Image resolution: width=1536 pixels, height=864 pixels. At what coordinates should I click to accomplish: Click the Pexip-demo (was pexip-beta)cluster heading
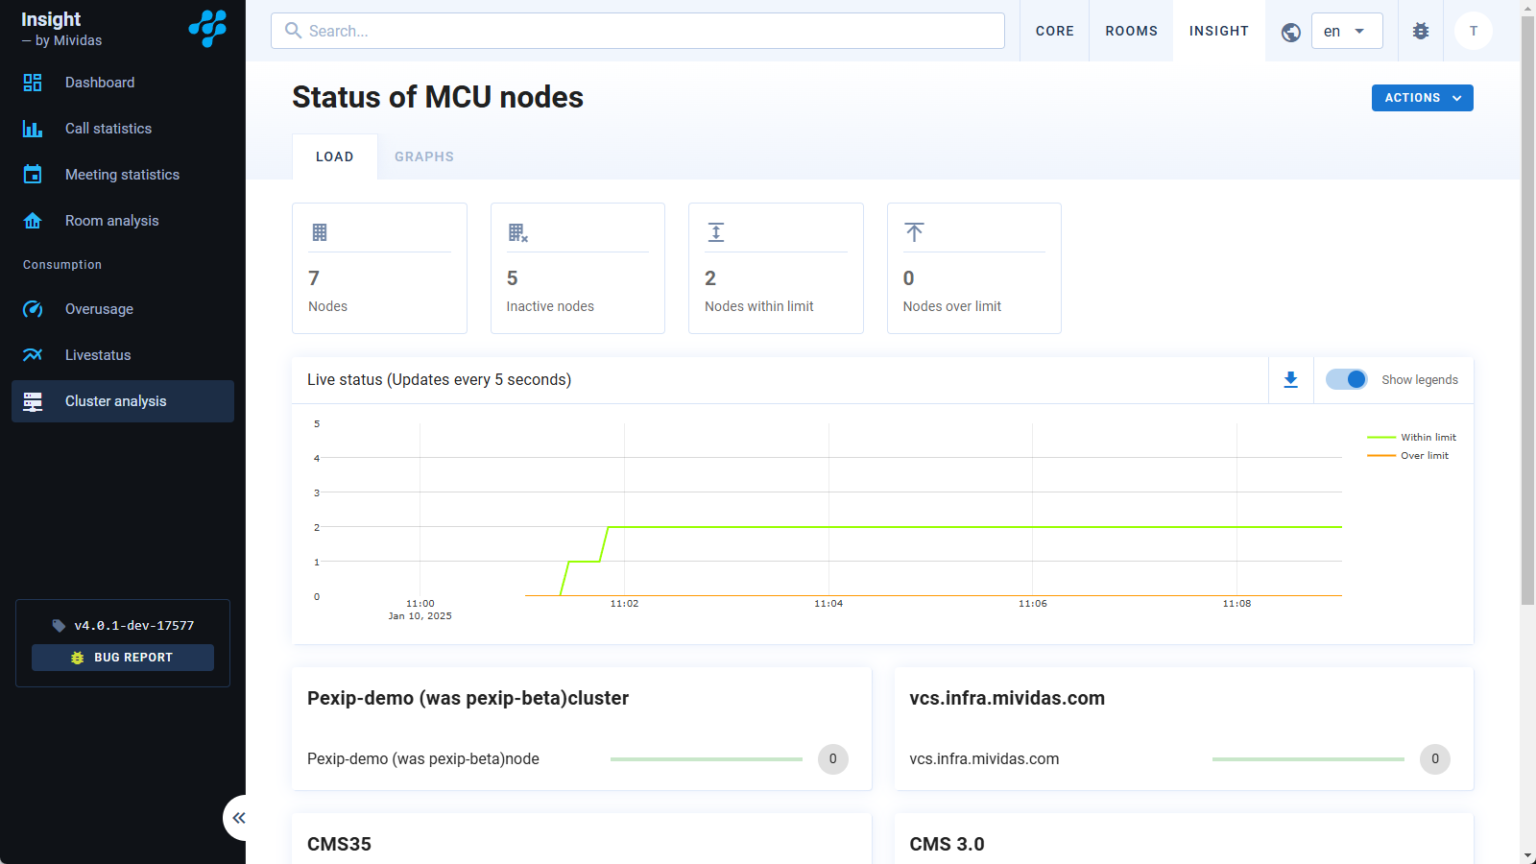[468, 698]
